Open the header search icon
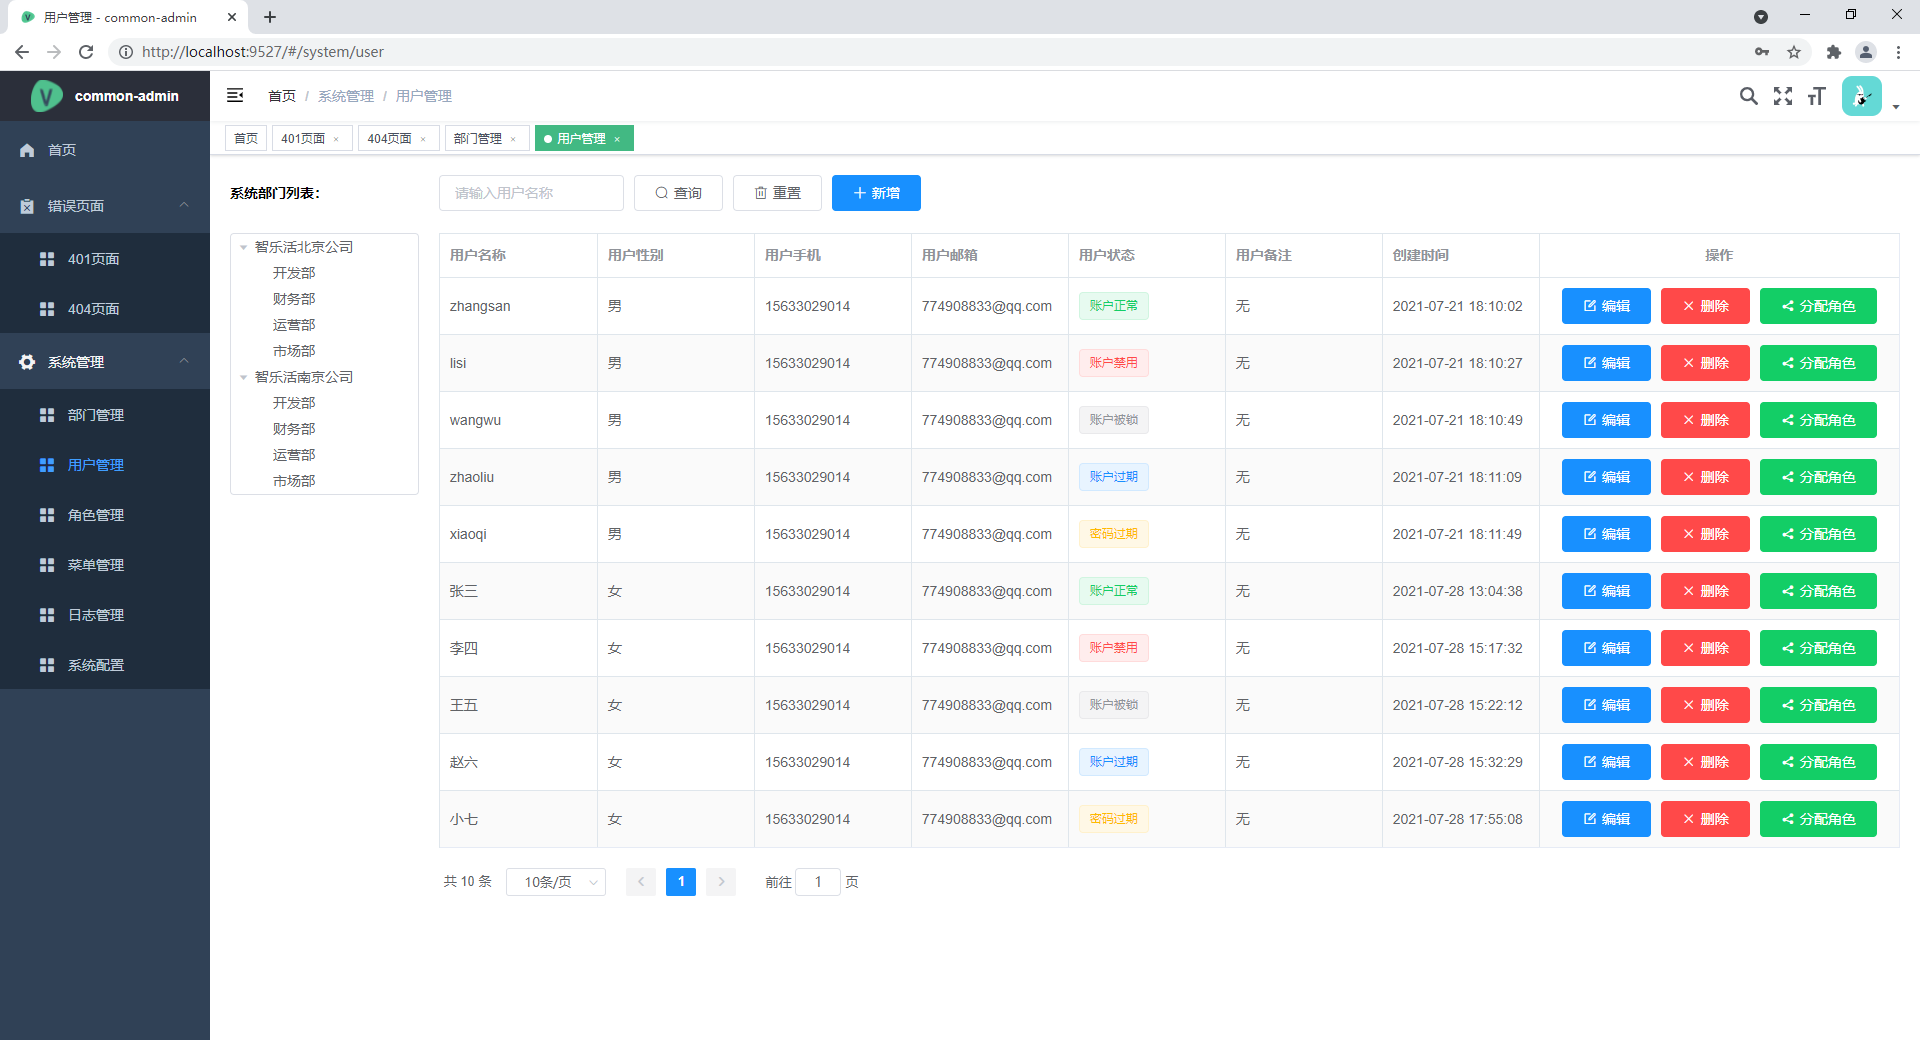The width and height of the screenshot is (1920, 1040). [x=1748, y=96]
